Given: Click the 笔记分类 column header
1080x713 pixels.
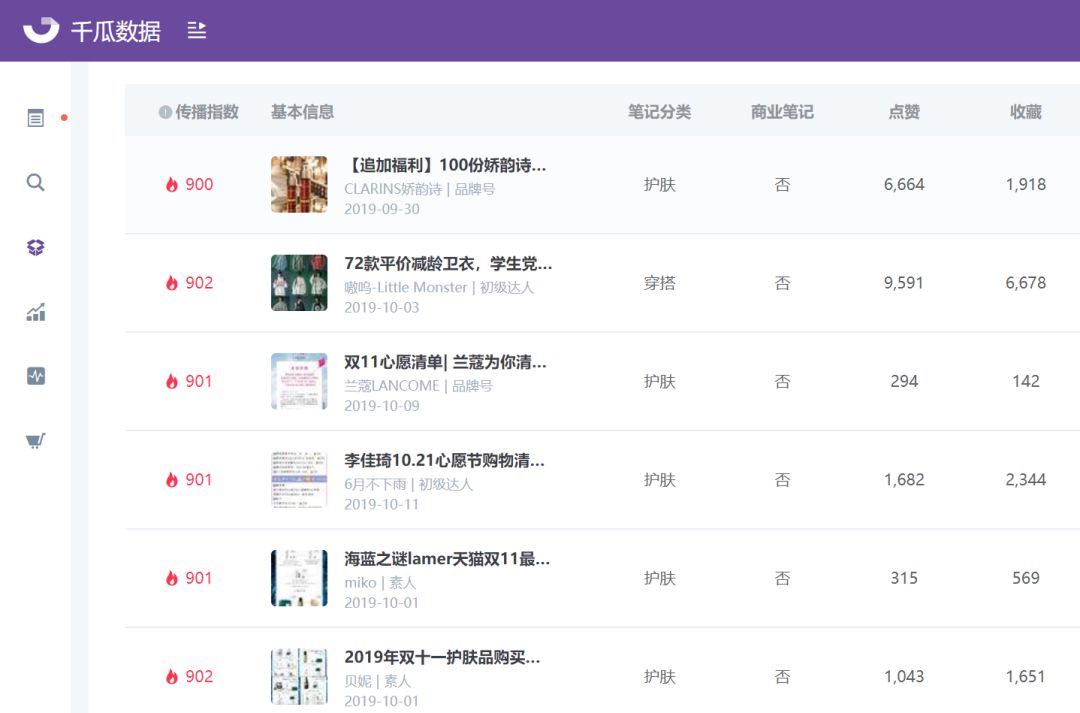Looking at the screenshot, I should coord(659,112).
